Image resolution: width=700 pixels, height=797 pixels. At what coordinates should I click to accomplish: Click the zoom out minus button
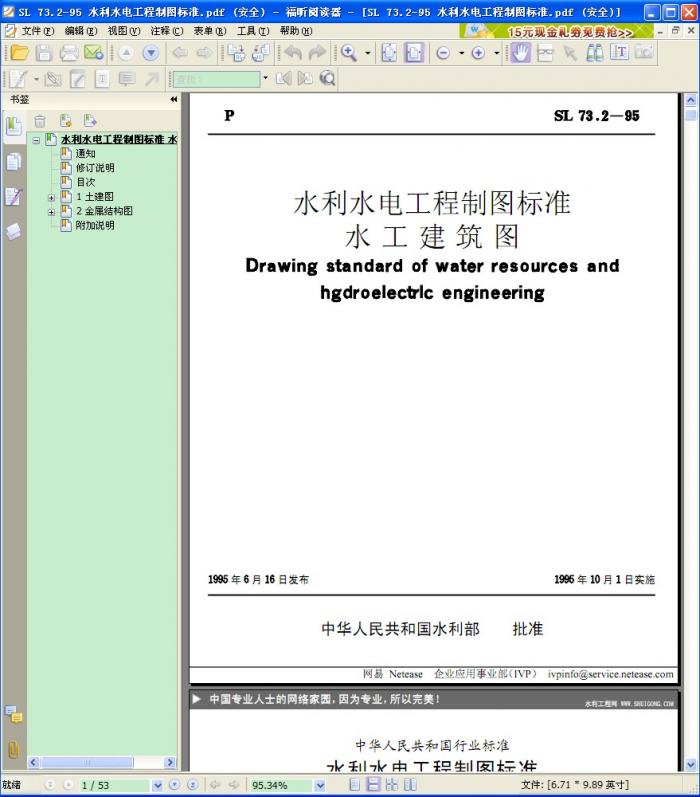443,53
